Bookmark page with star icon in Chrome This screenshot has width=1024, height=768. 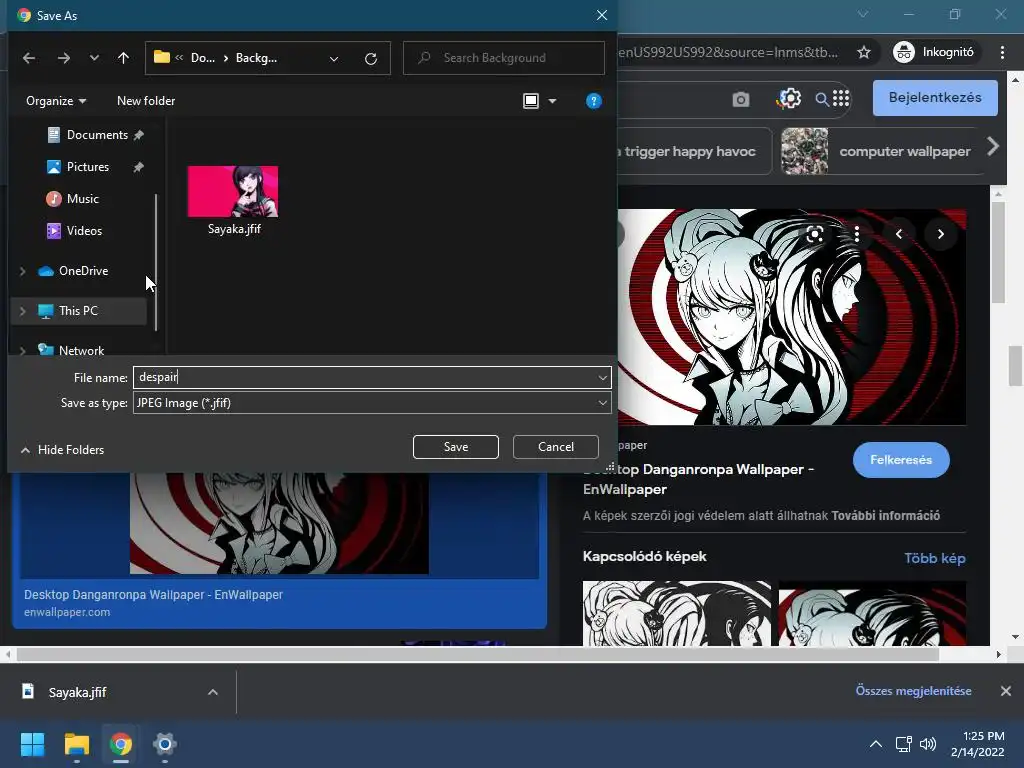[x=864, y=52]
